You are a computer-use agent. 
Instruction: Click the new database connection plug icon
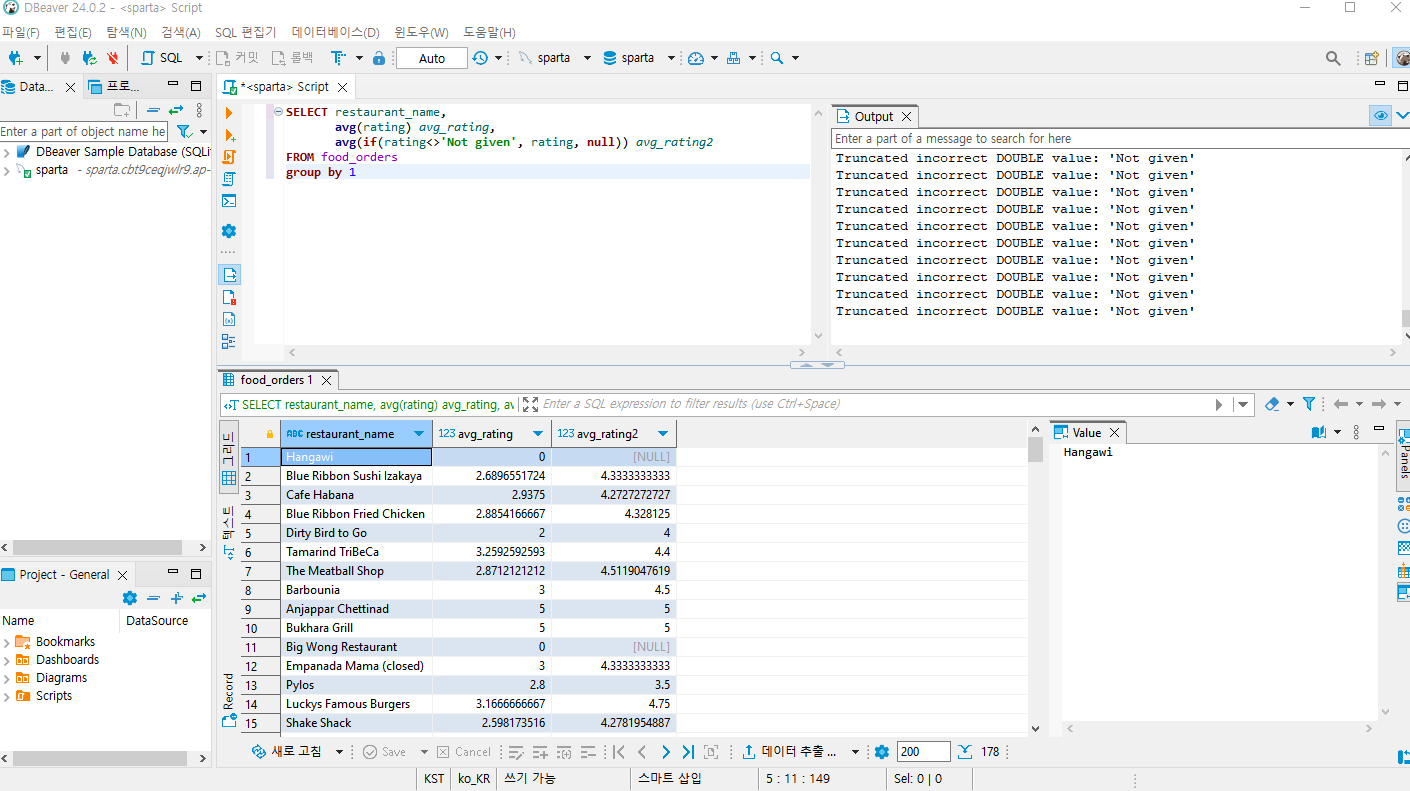pos(15,58)
